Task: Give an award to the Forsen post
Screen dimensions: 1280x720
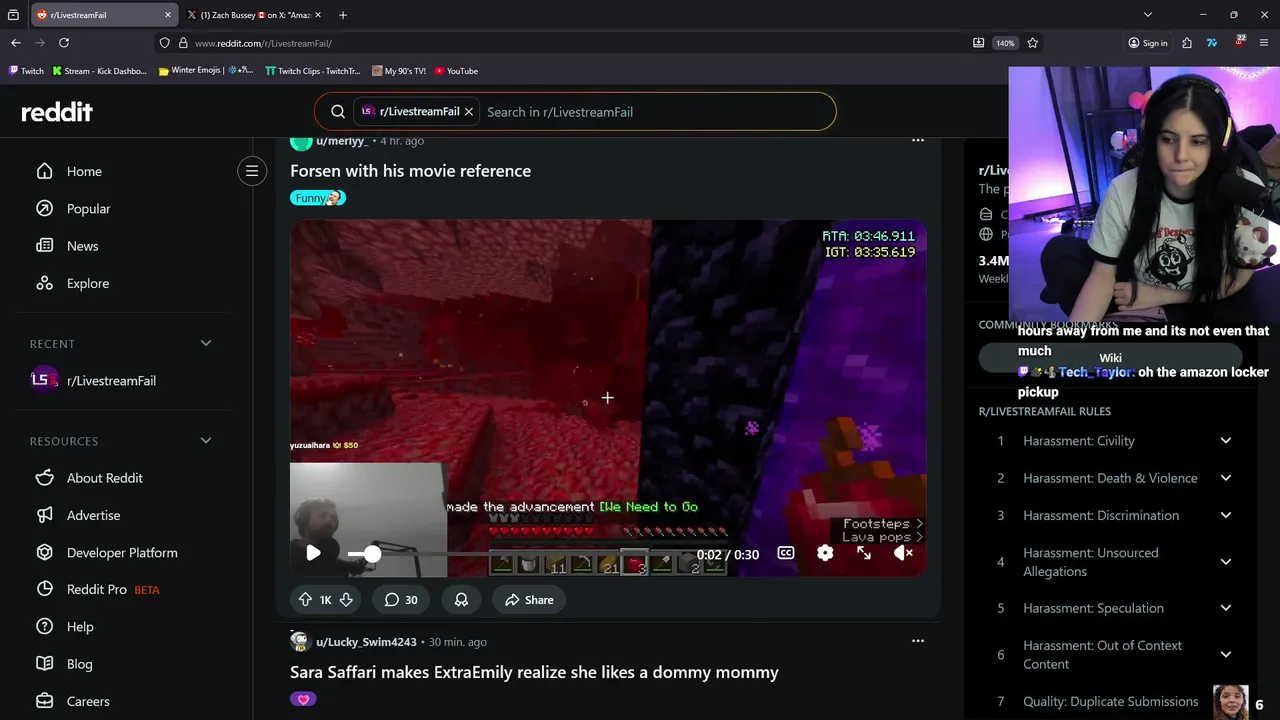Action: click(461, 600)
